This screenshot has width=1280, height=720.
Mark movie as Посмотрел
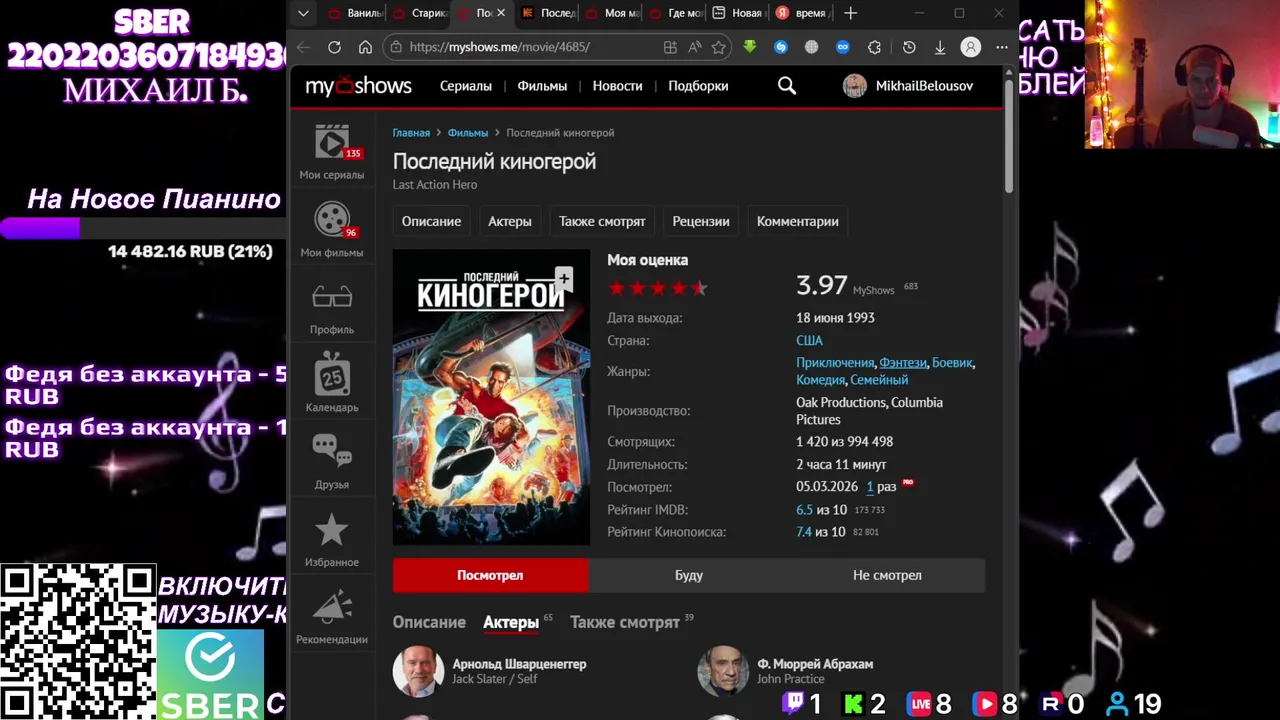(490, 575)
